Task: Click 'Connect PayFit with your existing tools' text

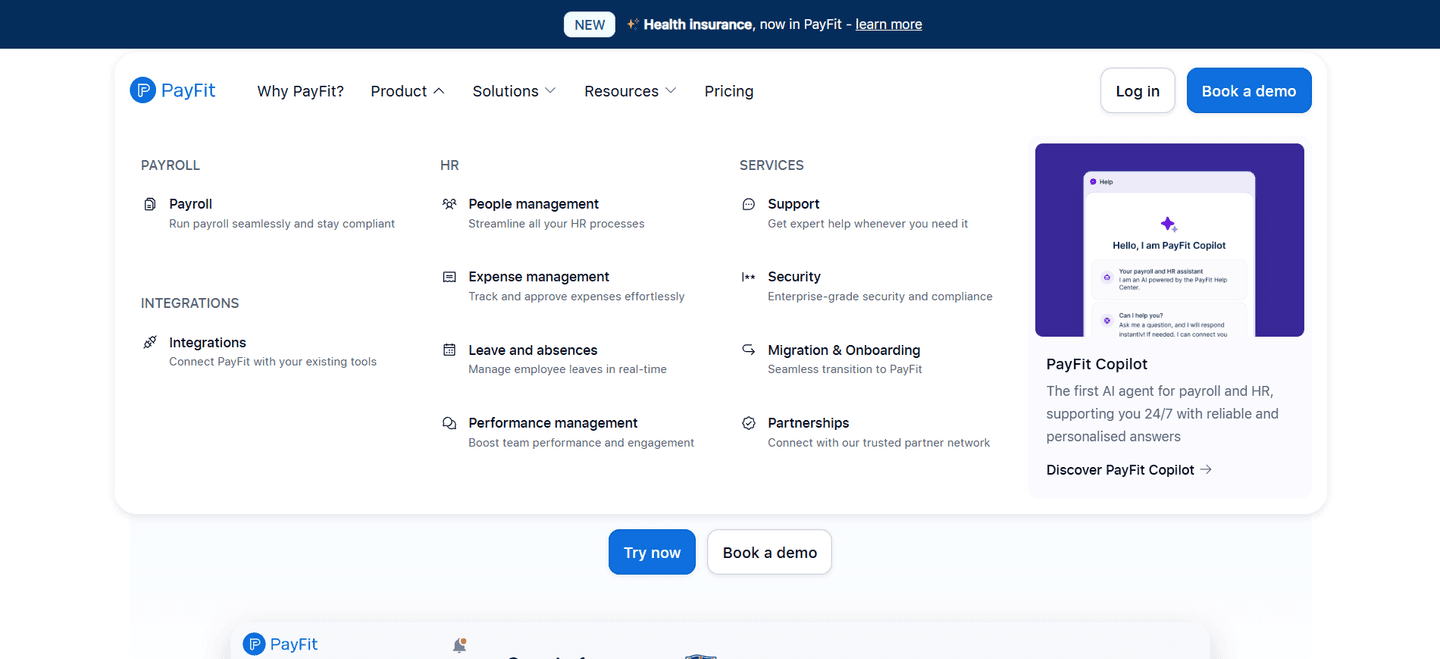Action: click(x=273, y=362)
